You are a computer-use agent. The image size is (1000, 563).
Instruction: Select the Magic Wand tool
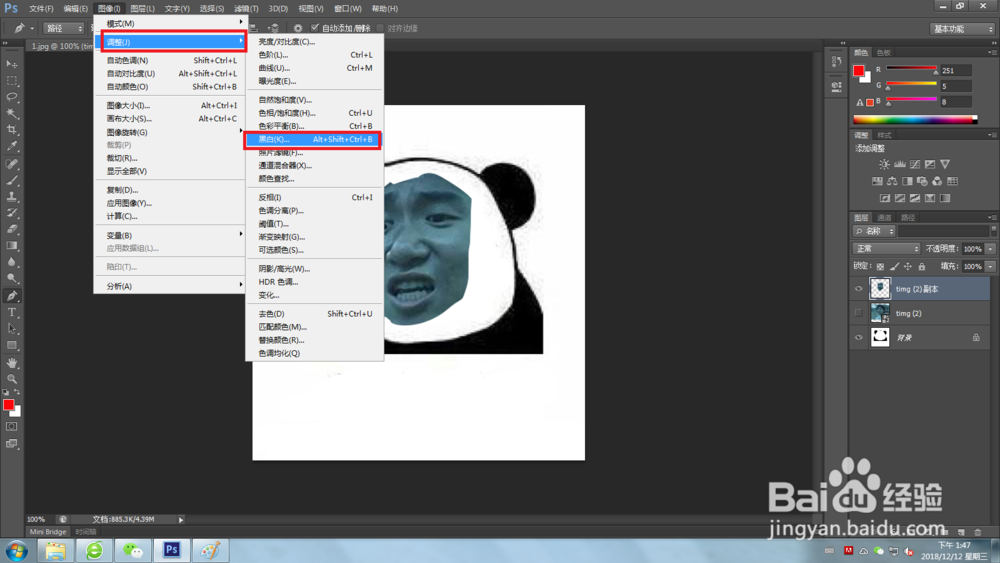(x=11, y=113)
